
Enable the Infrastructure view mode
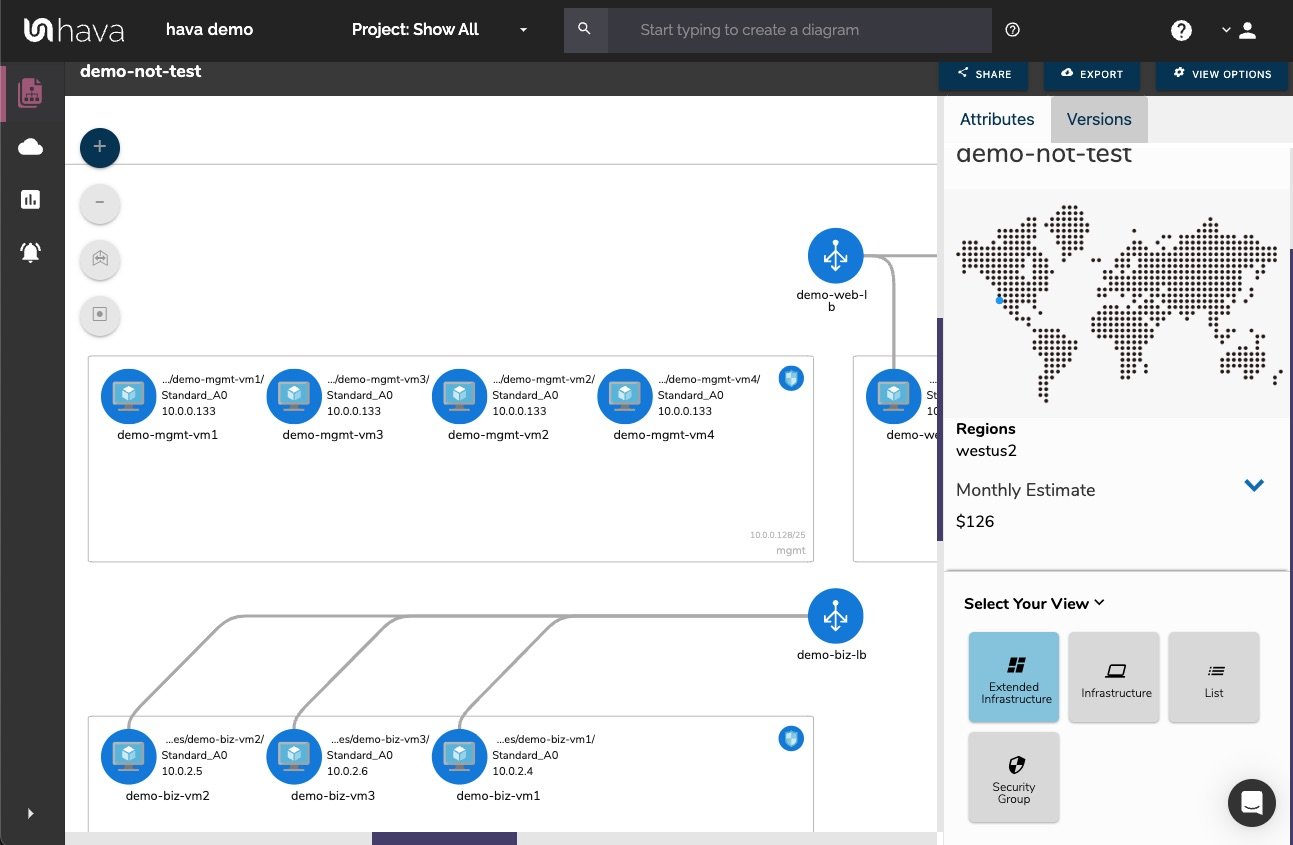point(1113,677)
